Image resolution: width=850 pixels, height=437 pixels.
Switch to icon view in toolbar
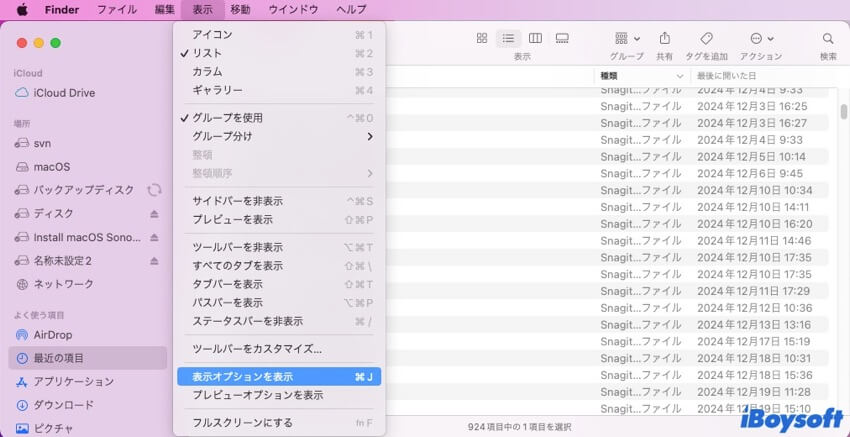click(x=482, y=38)
